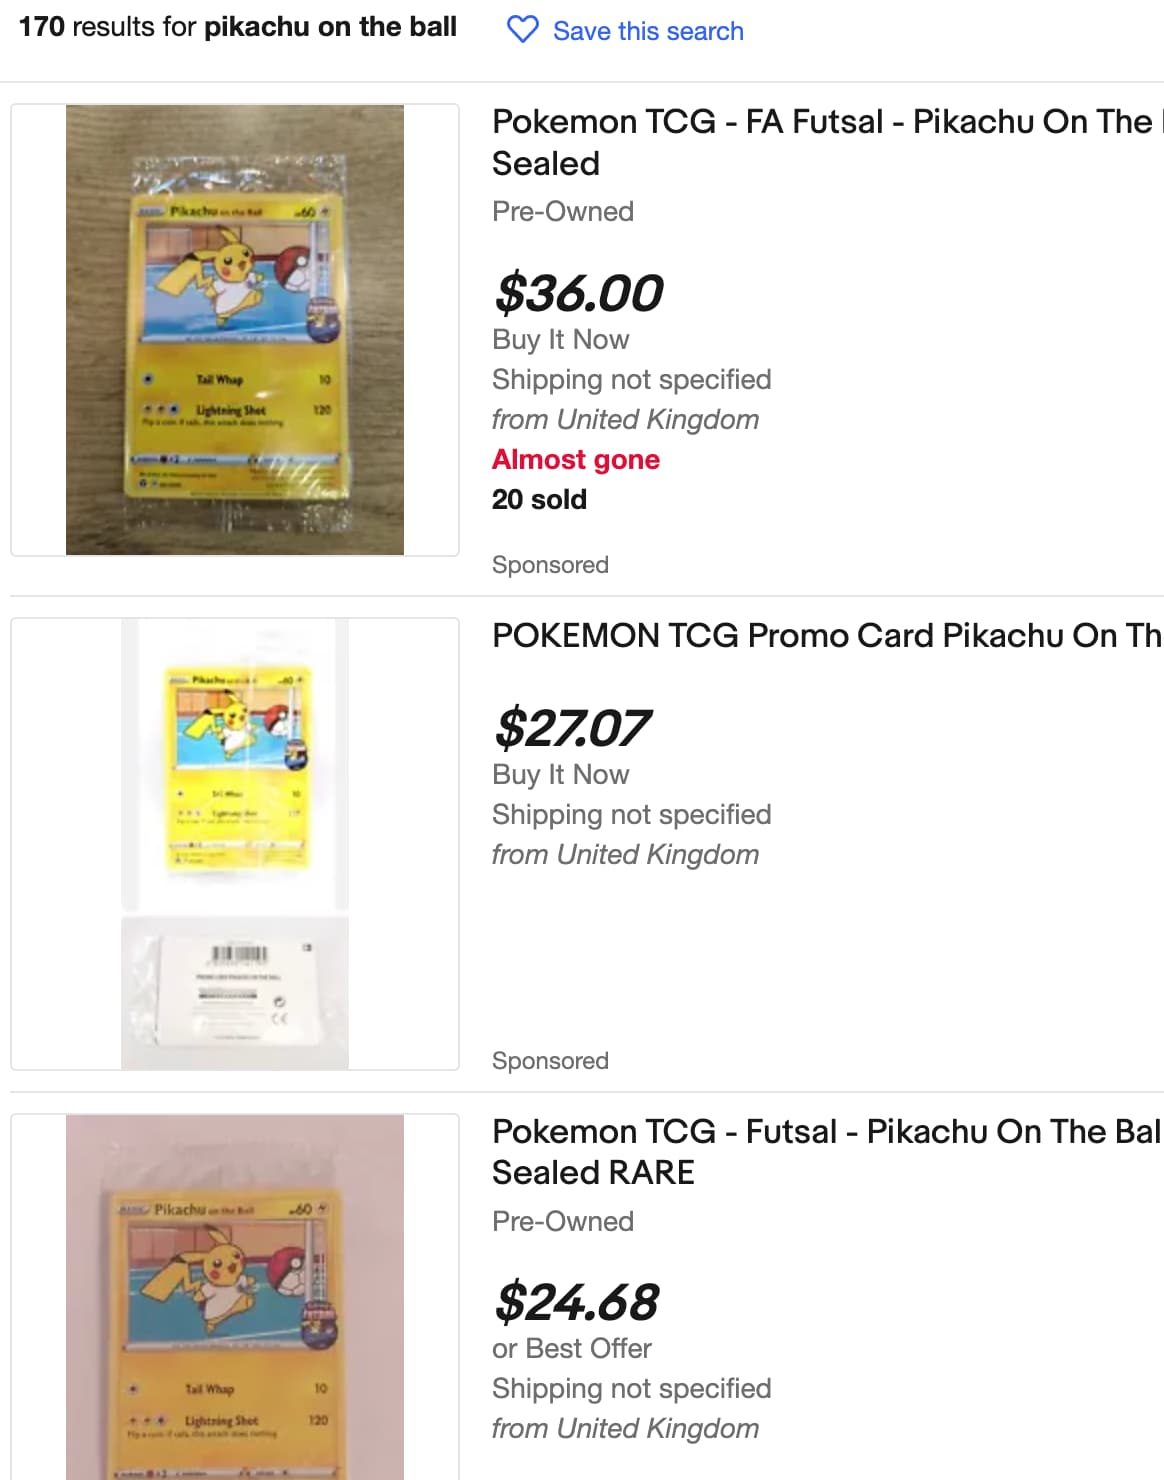Click the heart icon beside Save this search

pos(522,30)
